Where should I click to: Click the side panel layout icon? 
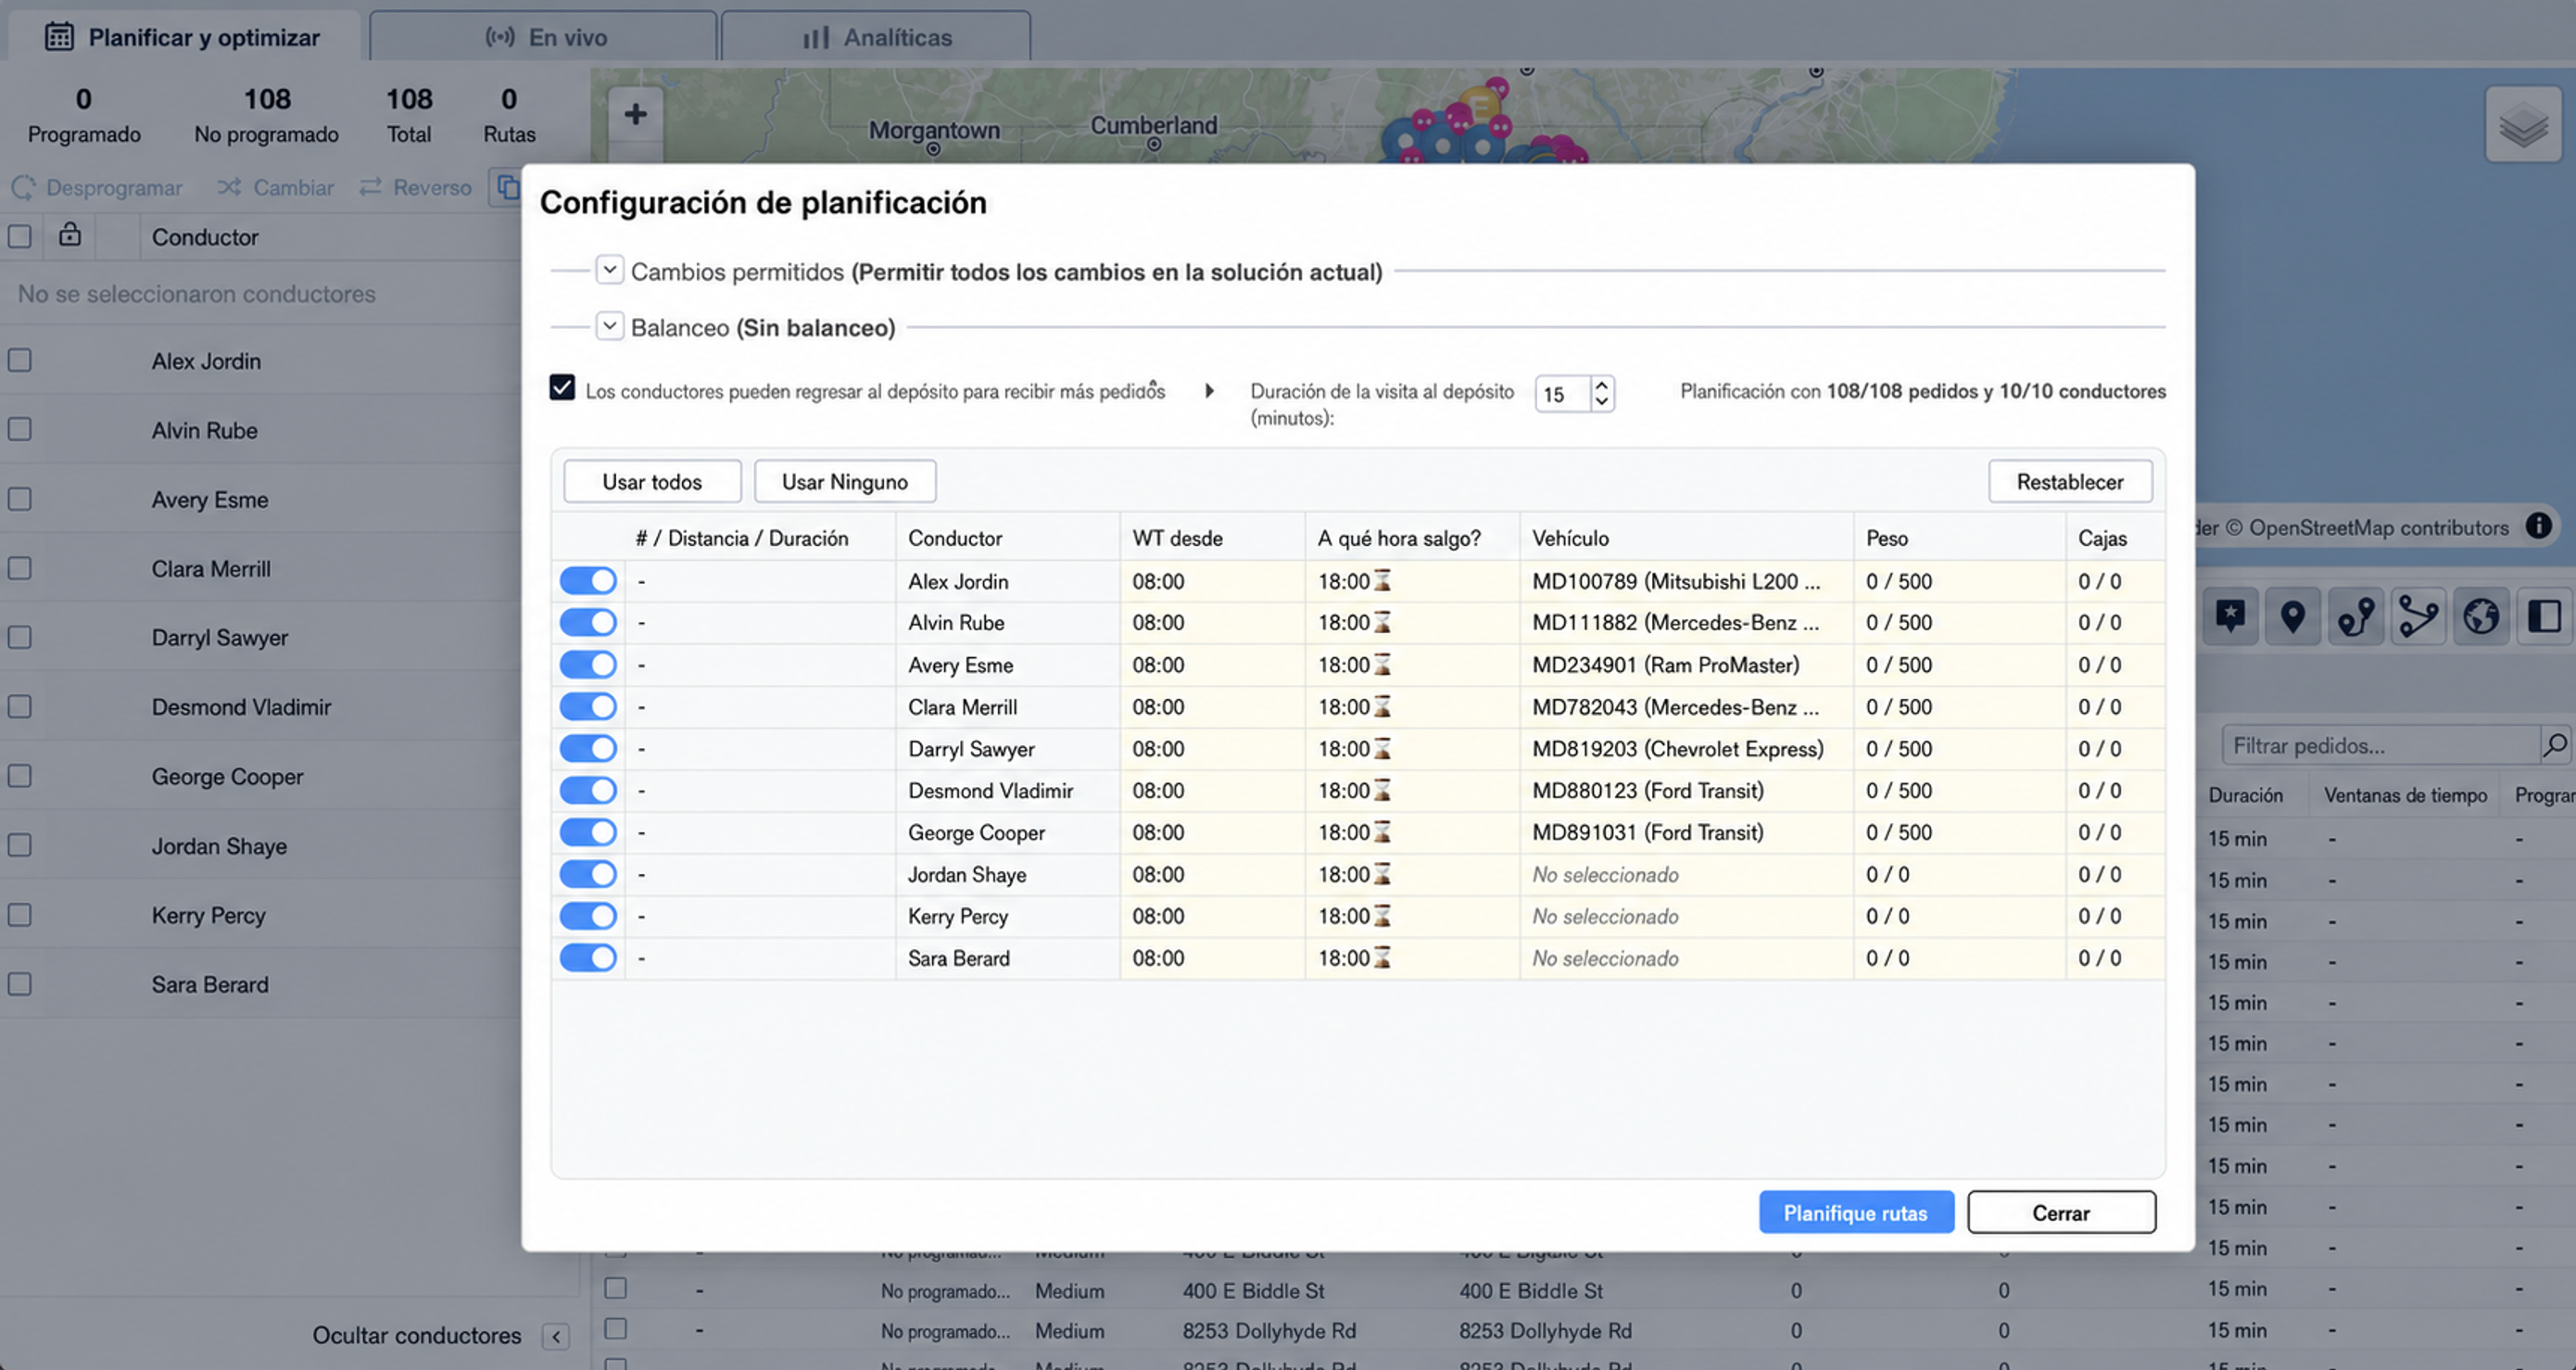coord(2544,616)
